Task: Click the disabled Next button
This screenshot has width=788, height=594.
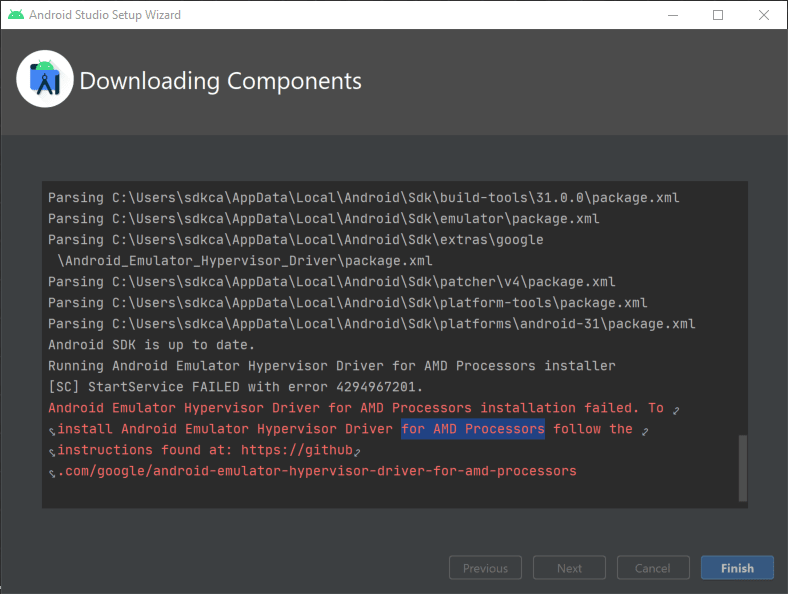Action: coord(569,568)
